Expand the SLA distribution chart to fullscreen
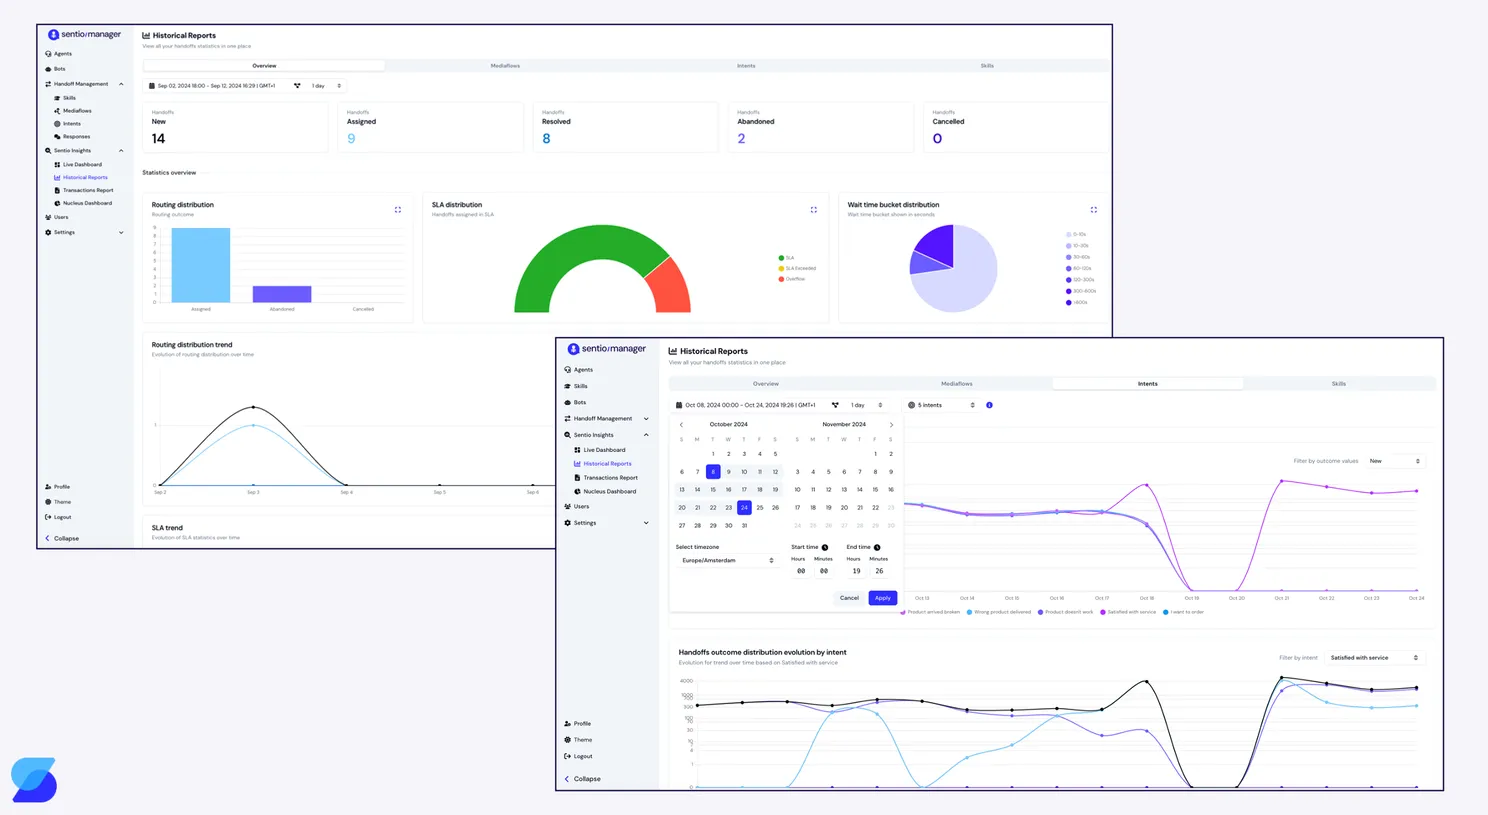This screenshot has width=1488, height=815. pyautogui.click(x=813, y=210)
